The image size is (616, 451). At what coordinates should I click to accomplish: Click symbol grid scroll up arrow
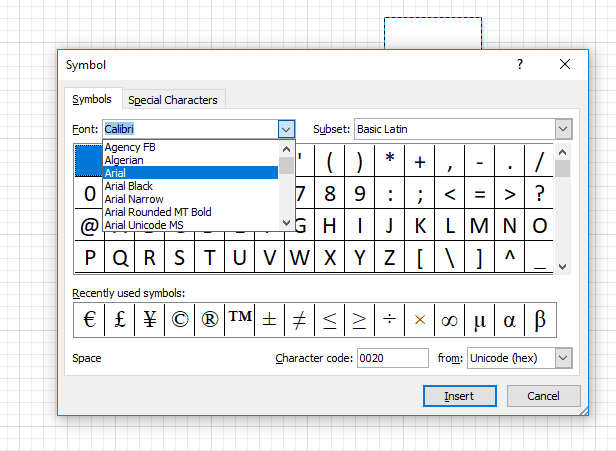563,152
